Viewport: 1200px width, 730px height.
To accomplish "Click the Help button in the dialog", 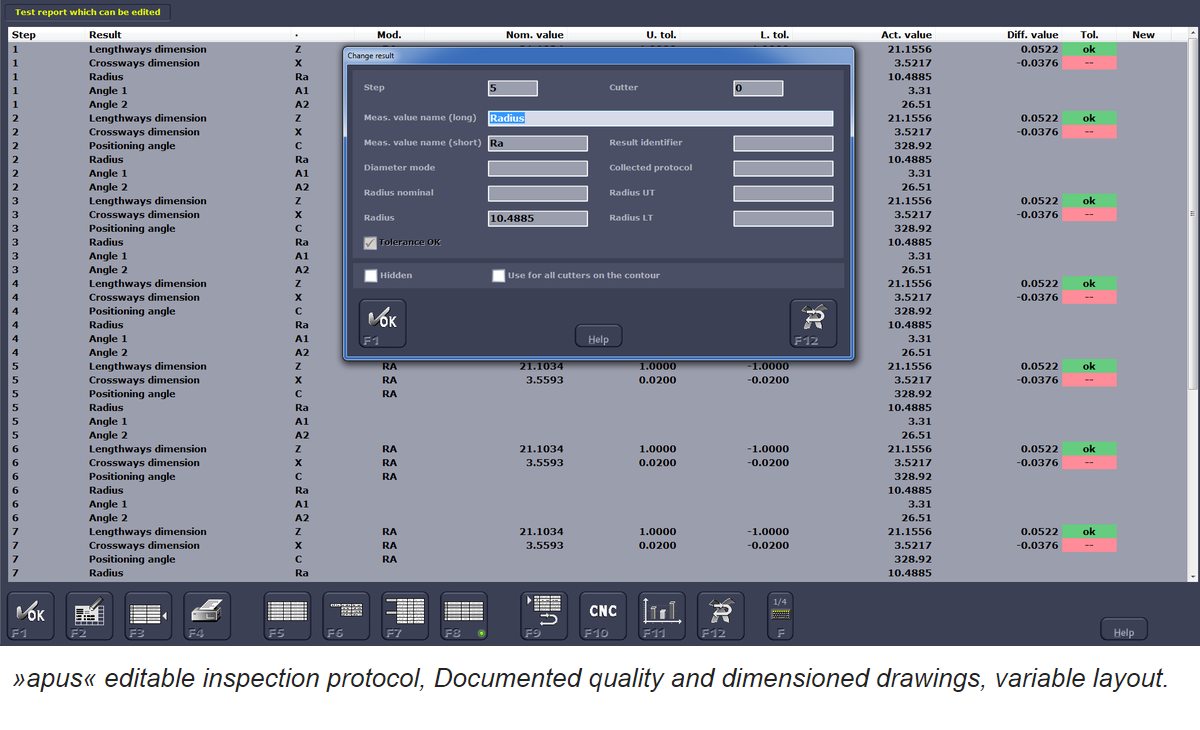I will click(598, 338).
